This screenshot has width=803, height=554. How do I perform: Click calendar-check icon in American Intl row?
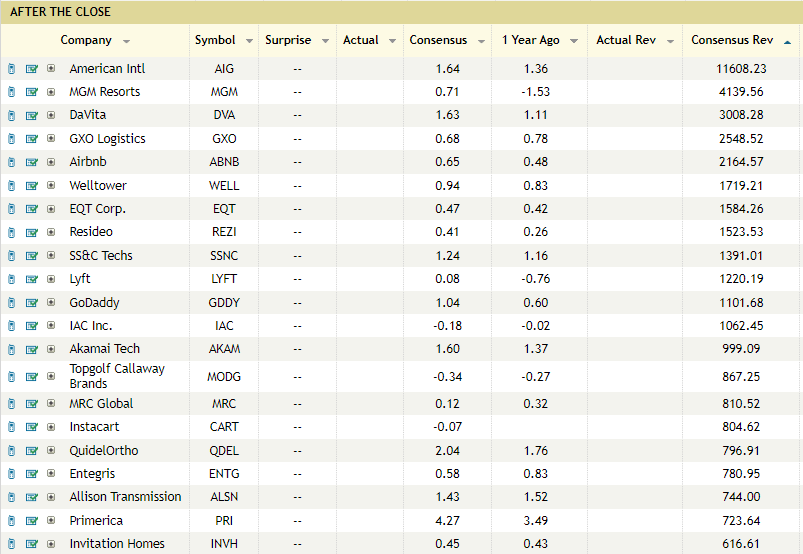[32, 69]
